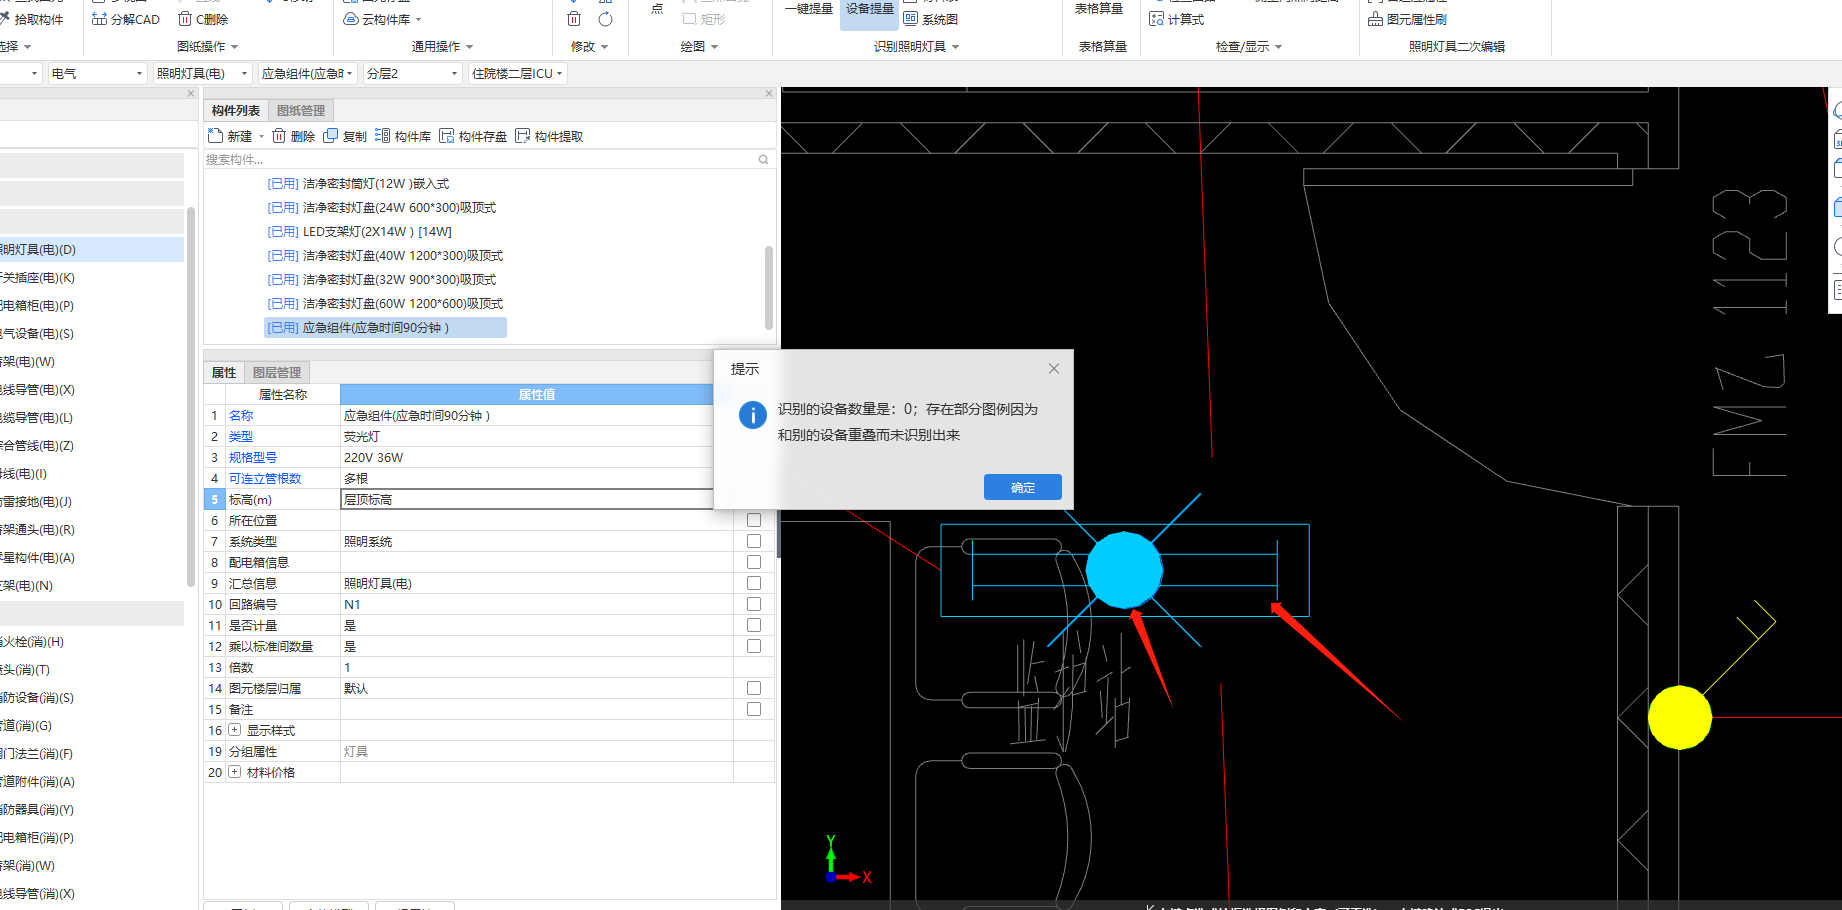Click the 名称 property link
The width and height of the screenshot is (1842, 910).
point(241,415)
